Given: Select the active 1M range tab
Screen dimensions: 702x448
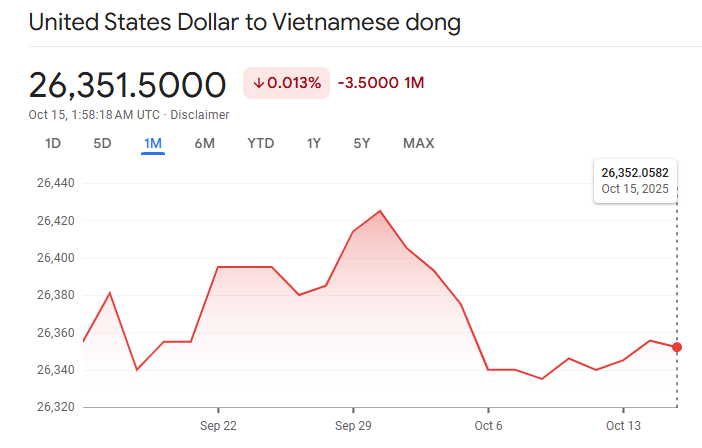Looking at the screenshot, I should pos(153,143).
